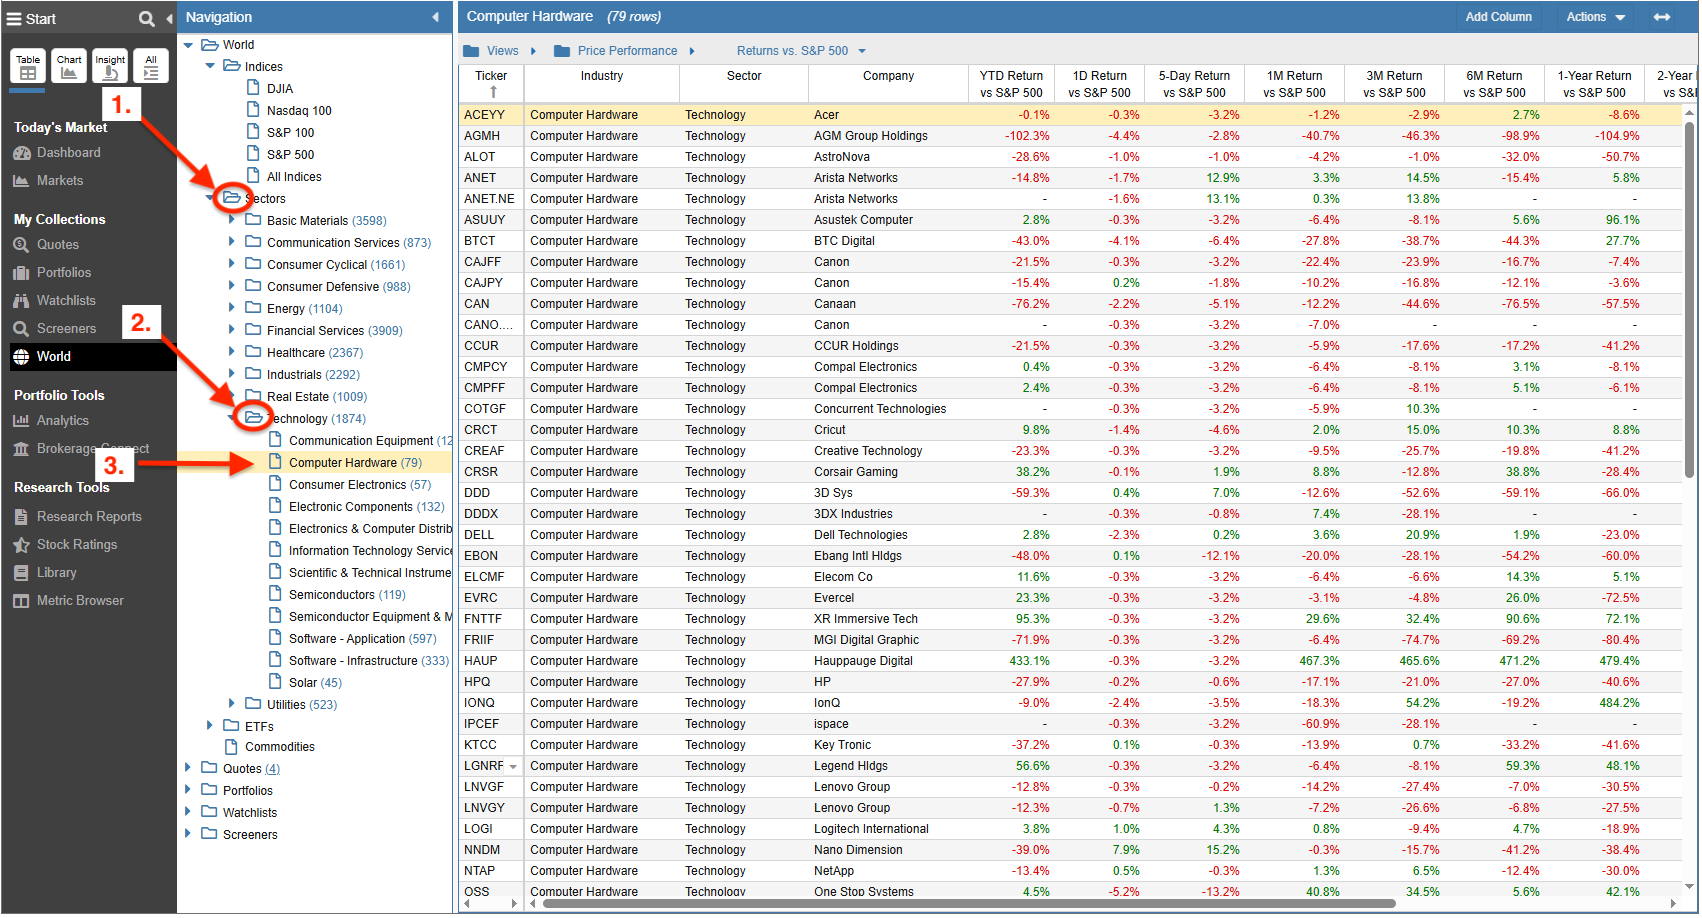1702x918 pixels.
Task: Switch to Insight view mode
Action: coord(110,67)
